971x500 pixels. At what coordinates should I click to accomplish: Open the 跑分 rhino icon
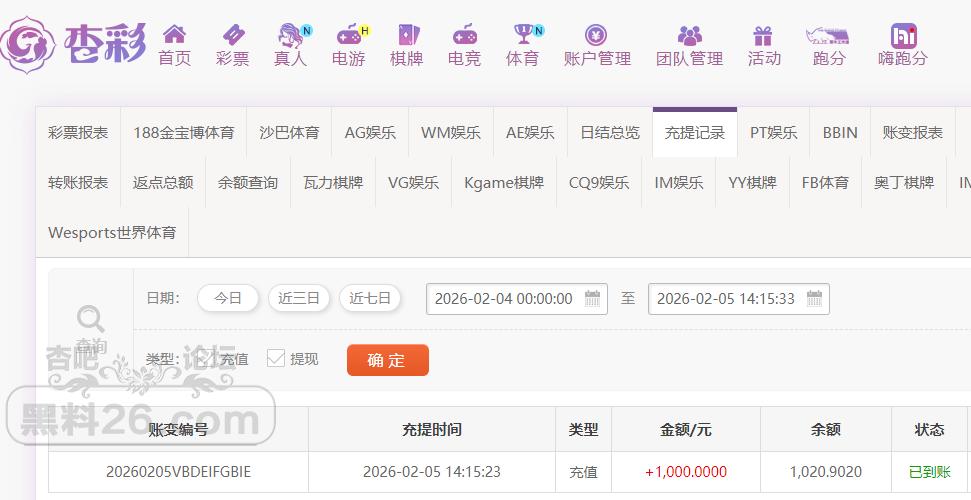coord(827,35)
